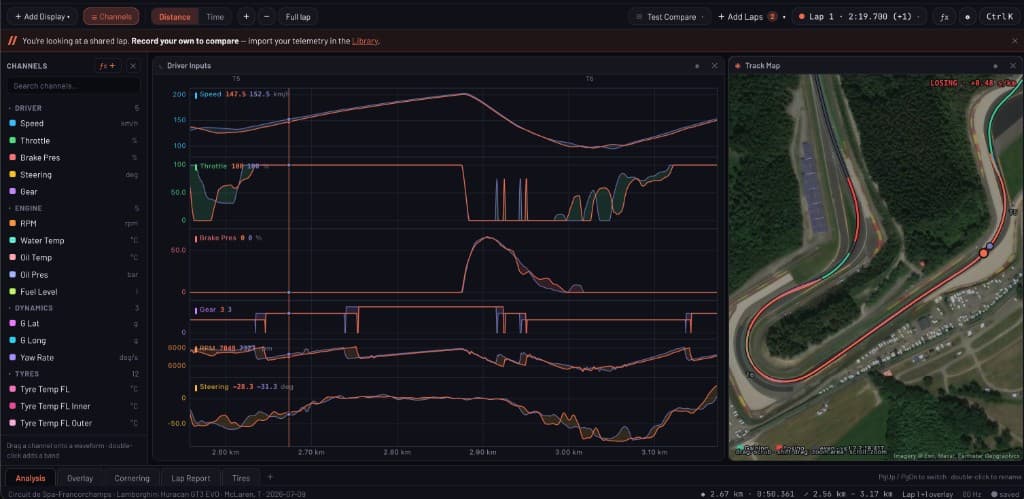Select the Oil Temp channel

(x=73, y=257)
